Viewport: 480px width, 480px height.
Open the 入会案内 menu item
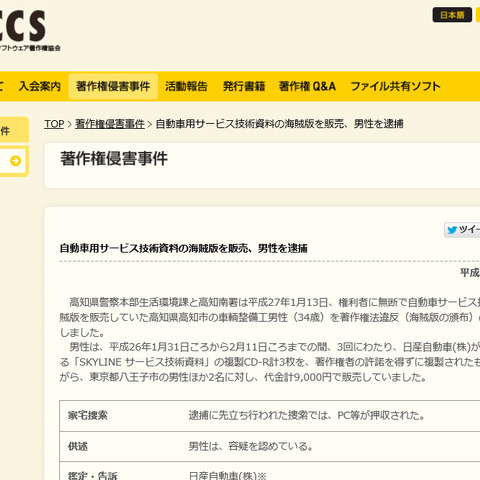pos(40,86)
